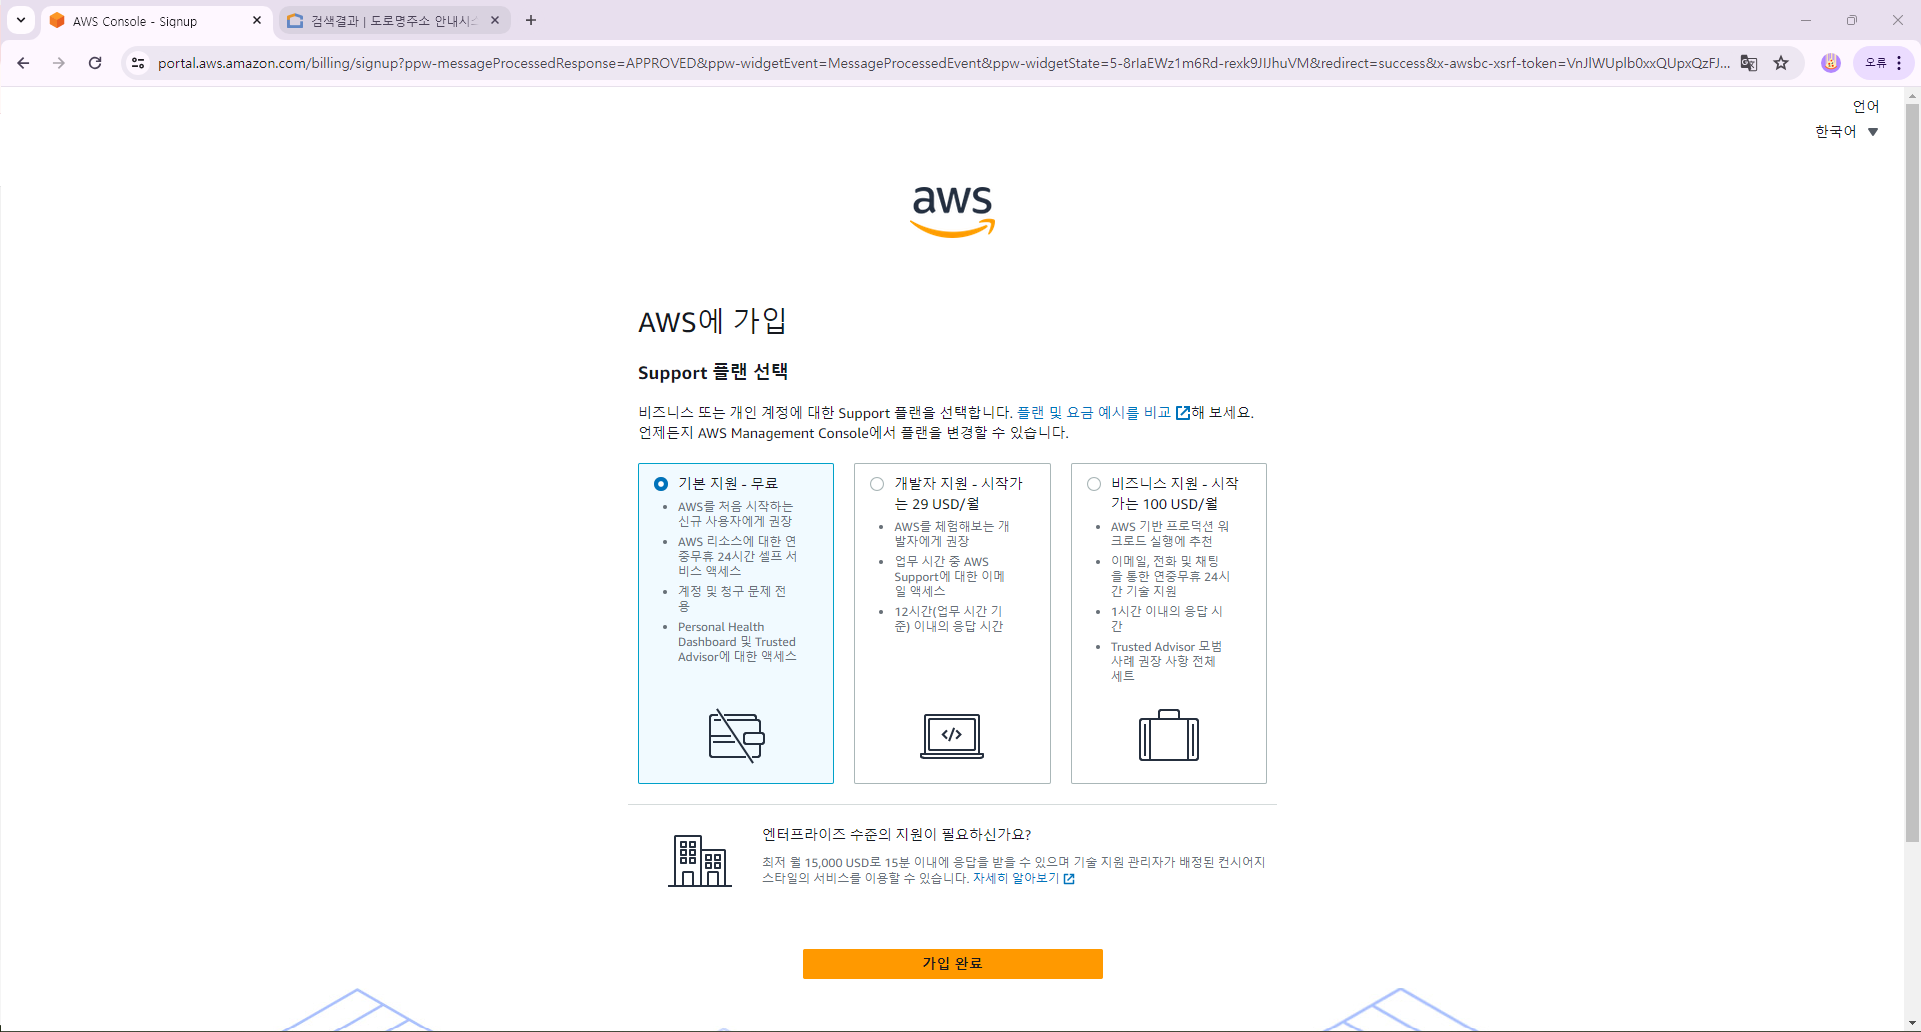Click the translate page icon

coord(1749,63)
